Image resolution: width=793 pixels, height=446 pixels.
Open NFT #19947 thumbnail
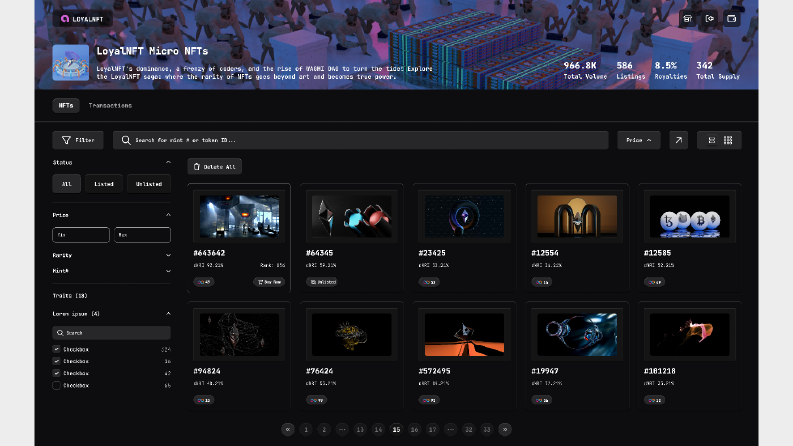(577, 334)
